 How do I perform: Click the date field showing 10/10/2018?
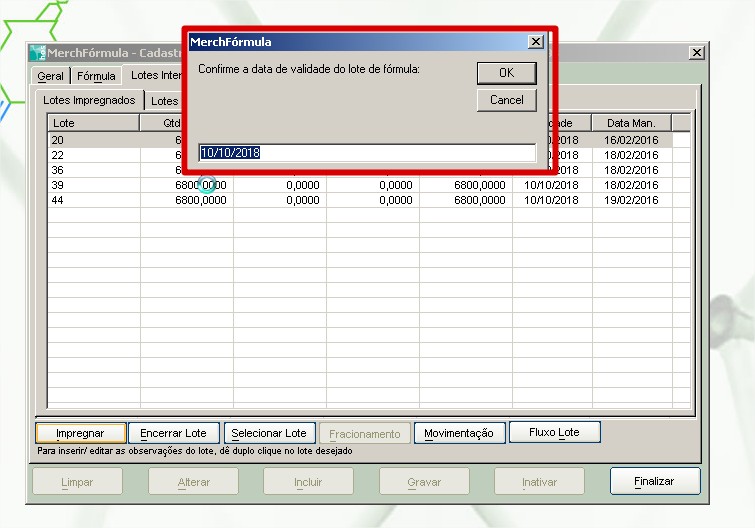pos(366,153)
